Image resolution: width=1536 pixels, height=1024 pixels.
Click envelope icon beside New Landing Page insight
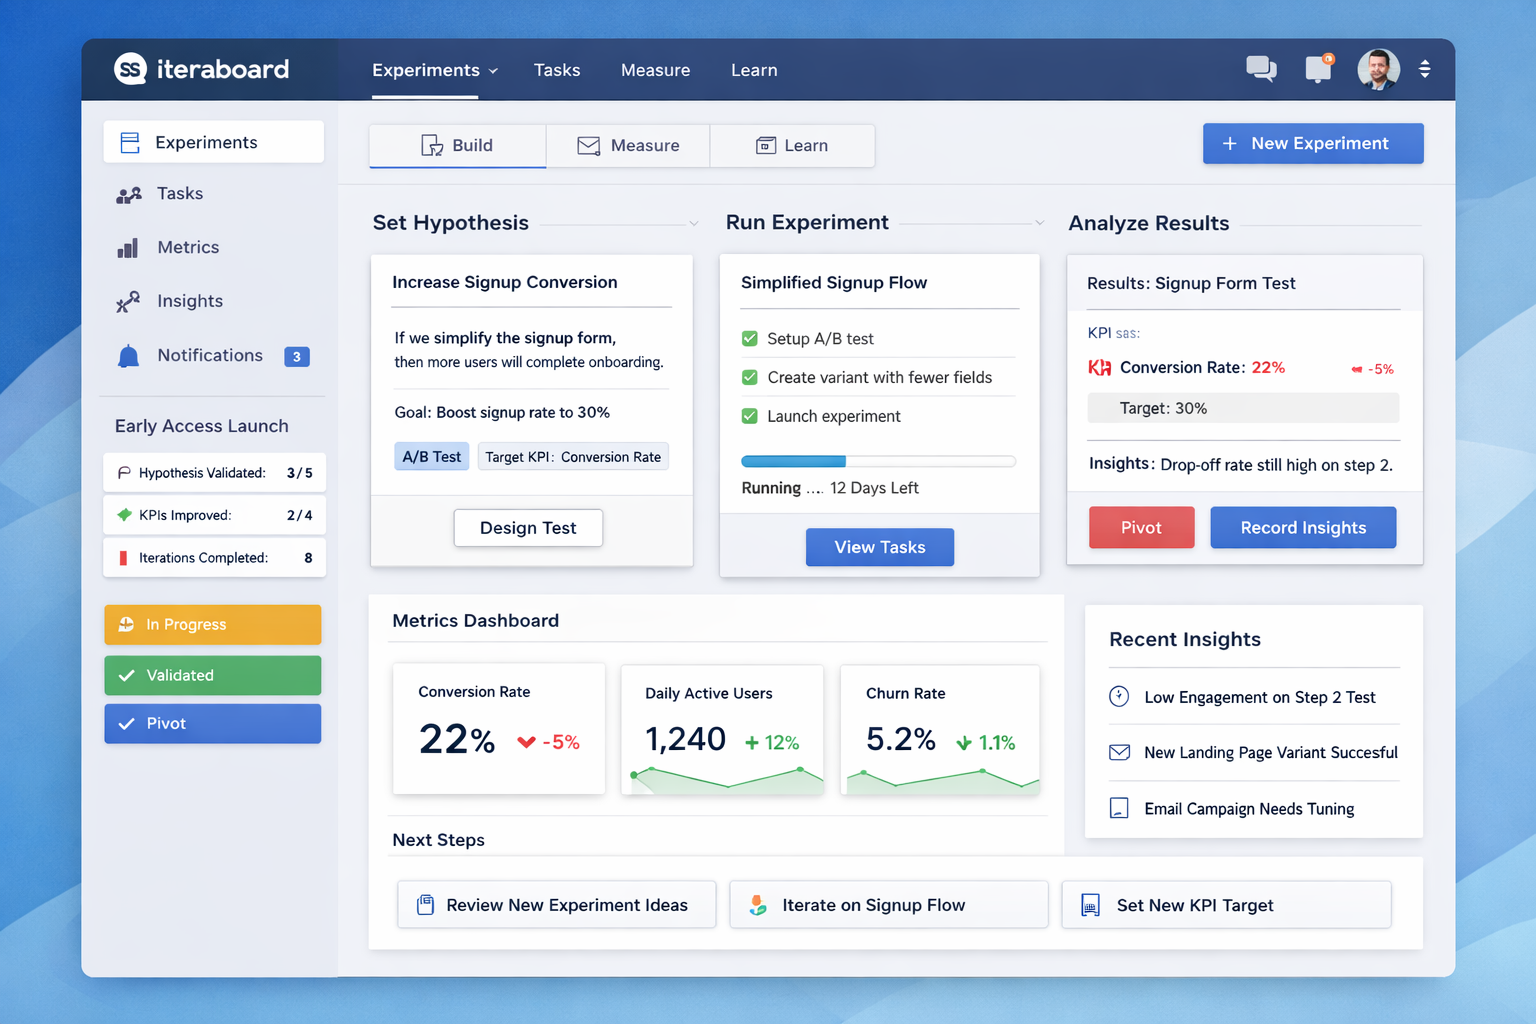point(1119,752)
